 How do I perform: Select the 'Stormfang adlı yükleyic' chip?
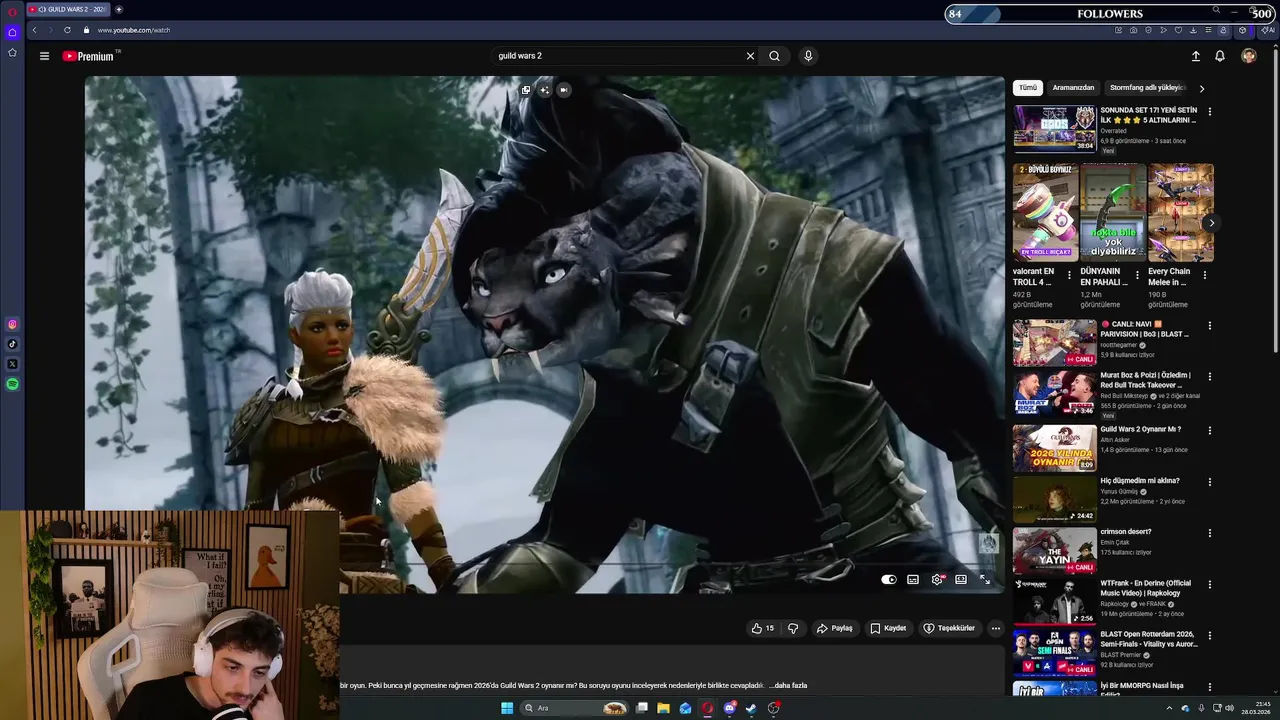[1147, 88]
